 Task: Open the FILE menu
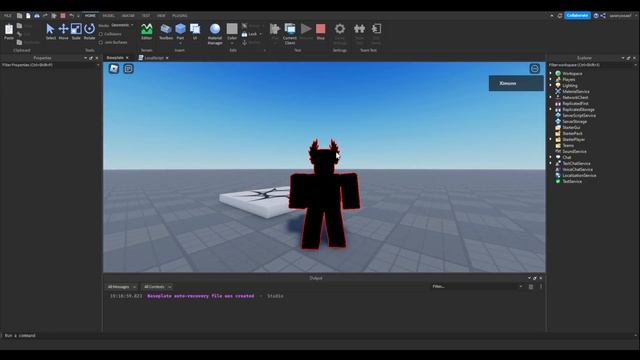click(x=7, y=16)
